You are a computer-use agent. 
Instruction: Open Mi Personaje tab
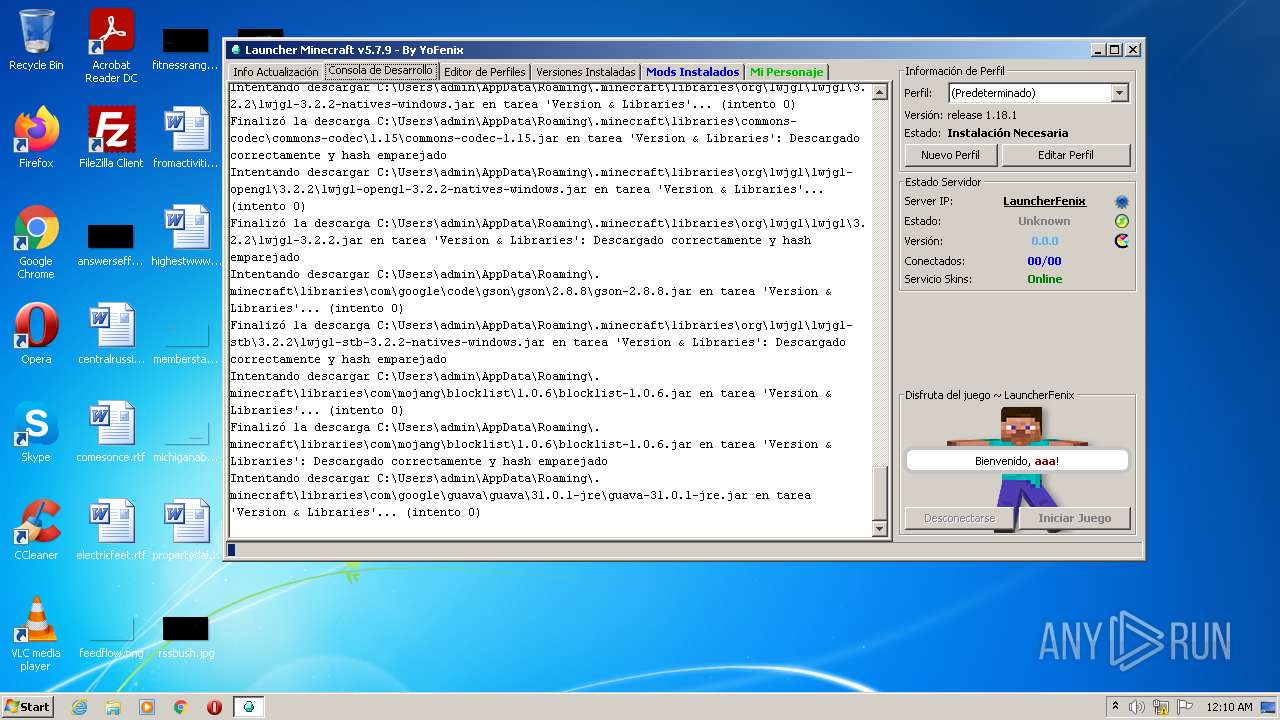point(787,72)
